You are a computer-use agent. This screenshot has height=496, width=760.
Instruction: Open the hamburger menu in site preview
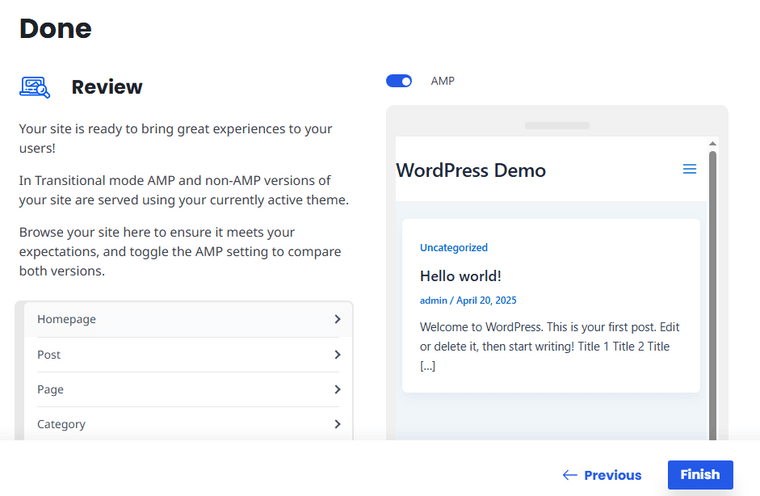(689, 169)
